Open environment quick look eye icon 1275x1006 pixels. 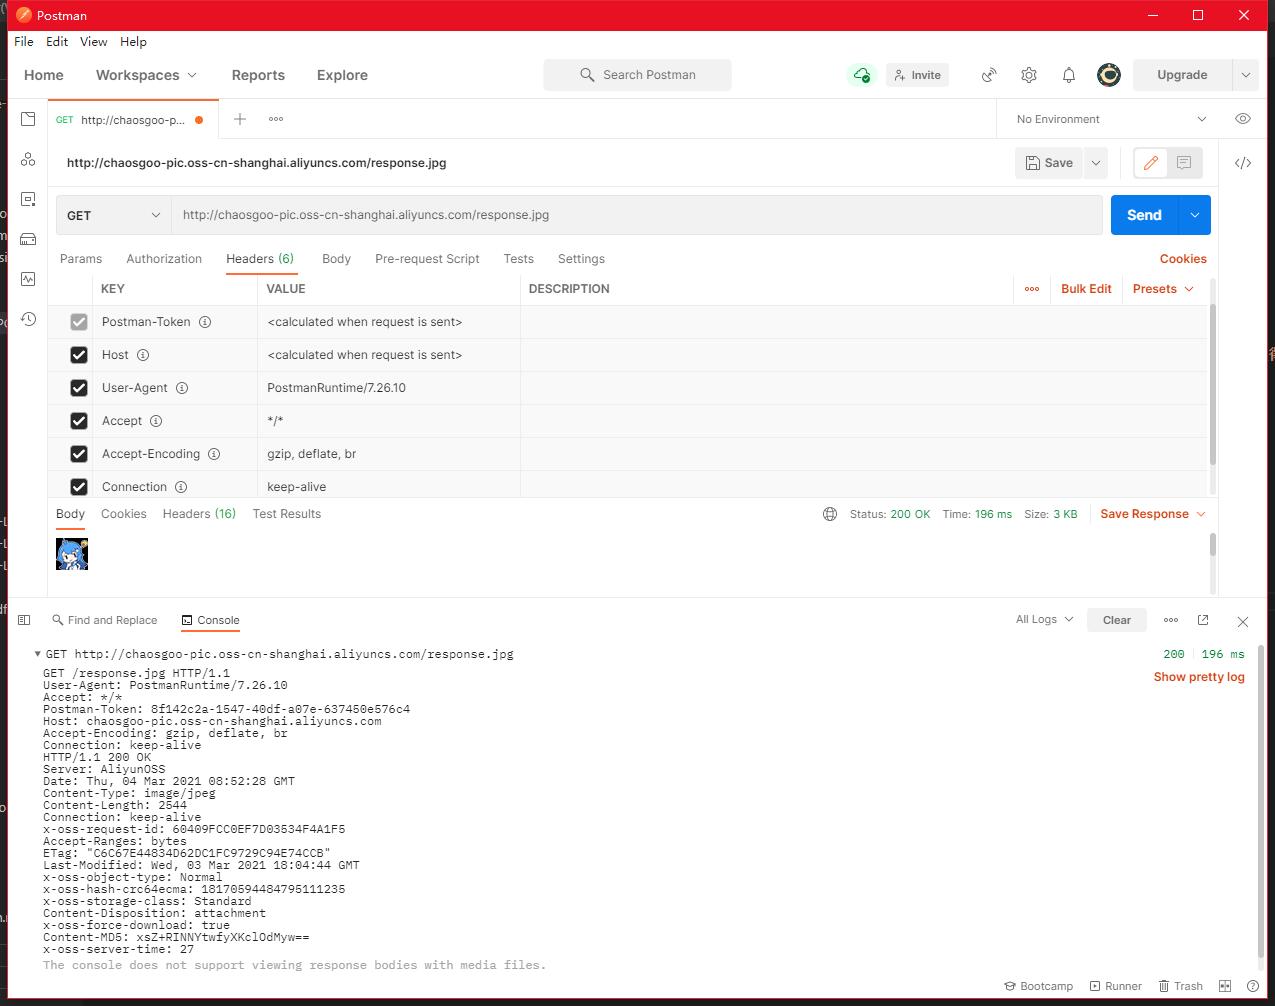[x=1242, y=119]
